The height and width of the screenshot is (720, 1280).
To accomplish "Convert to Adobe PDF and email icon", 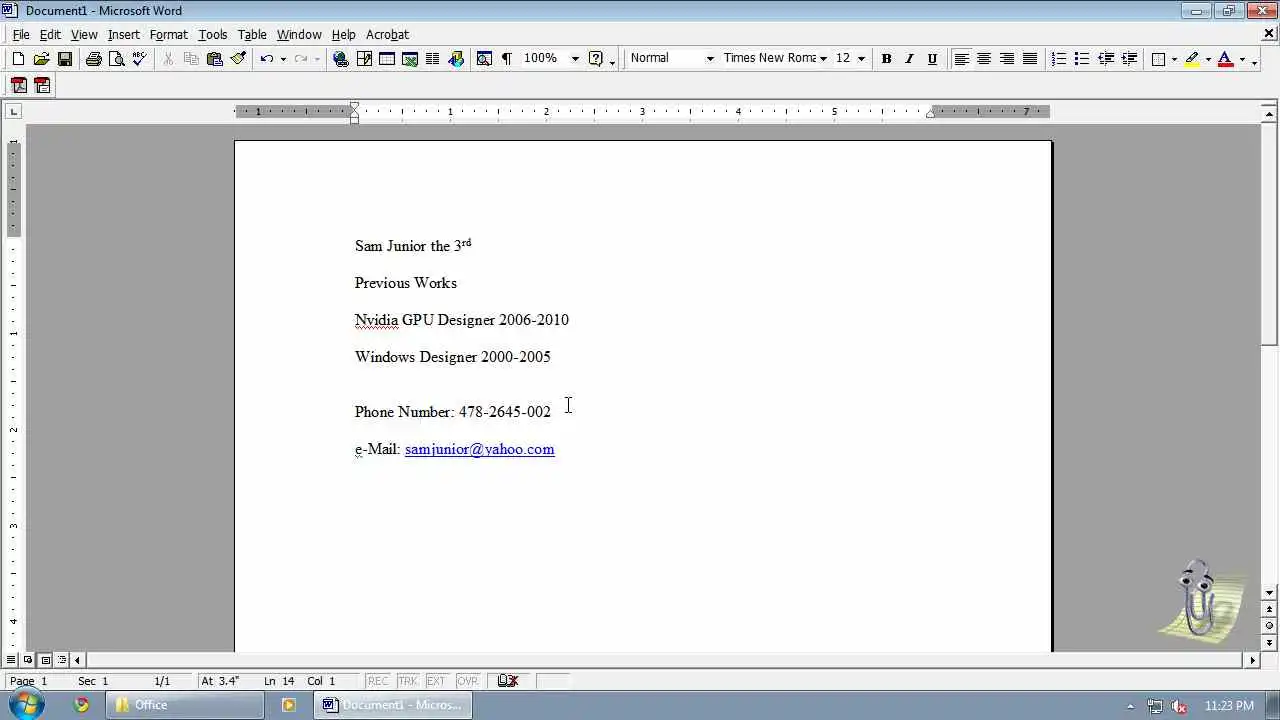I will point(42,86).
